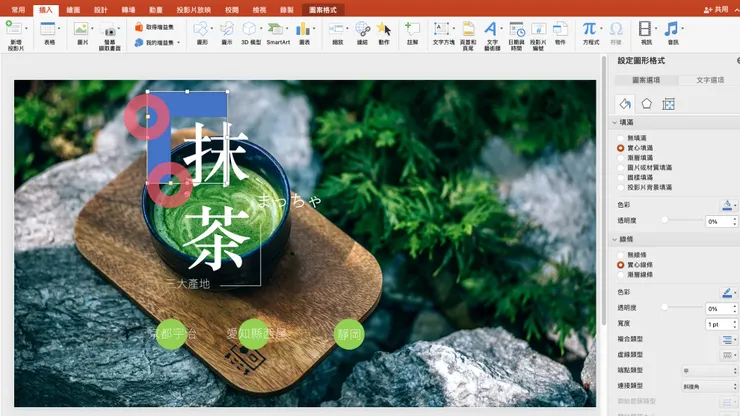
Task: Select the 無線條 (No line) radio button
Action: [621, 255]
